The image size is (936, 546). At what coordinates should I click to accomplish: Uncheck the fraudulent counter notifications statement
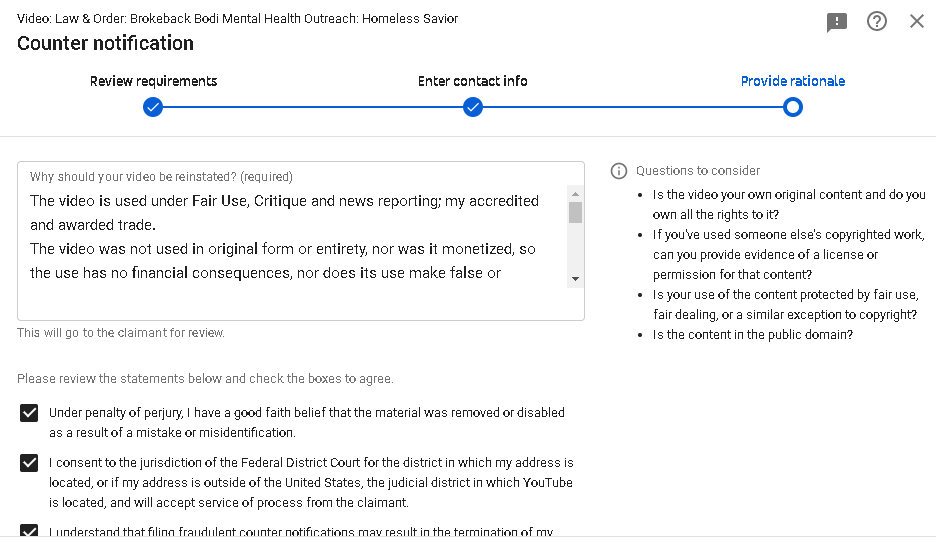tap(29, 530)
